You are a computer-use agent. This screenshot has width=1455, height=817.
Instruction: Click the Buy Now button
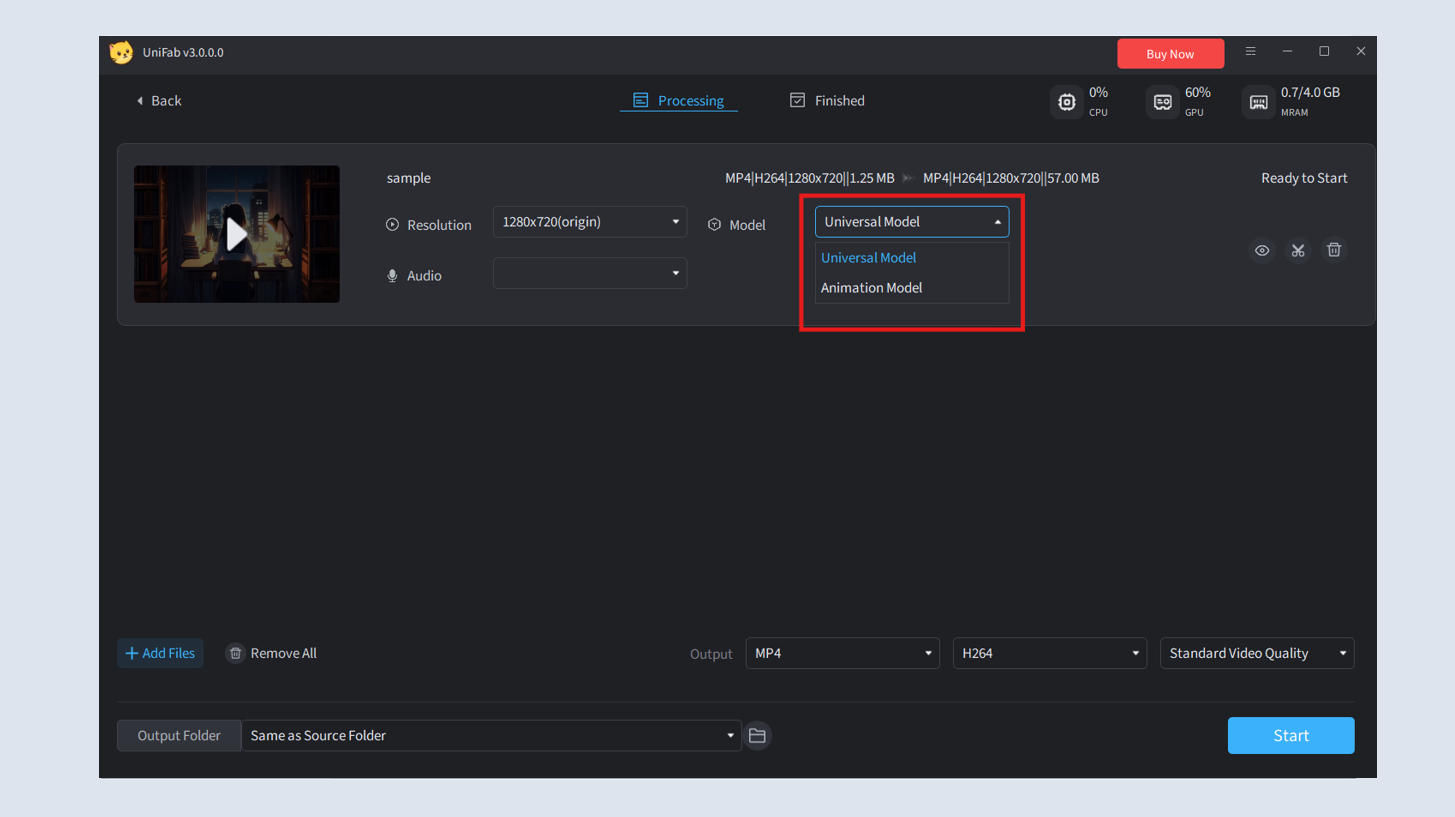[x=1170, y=53]
